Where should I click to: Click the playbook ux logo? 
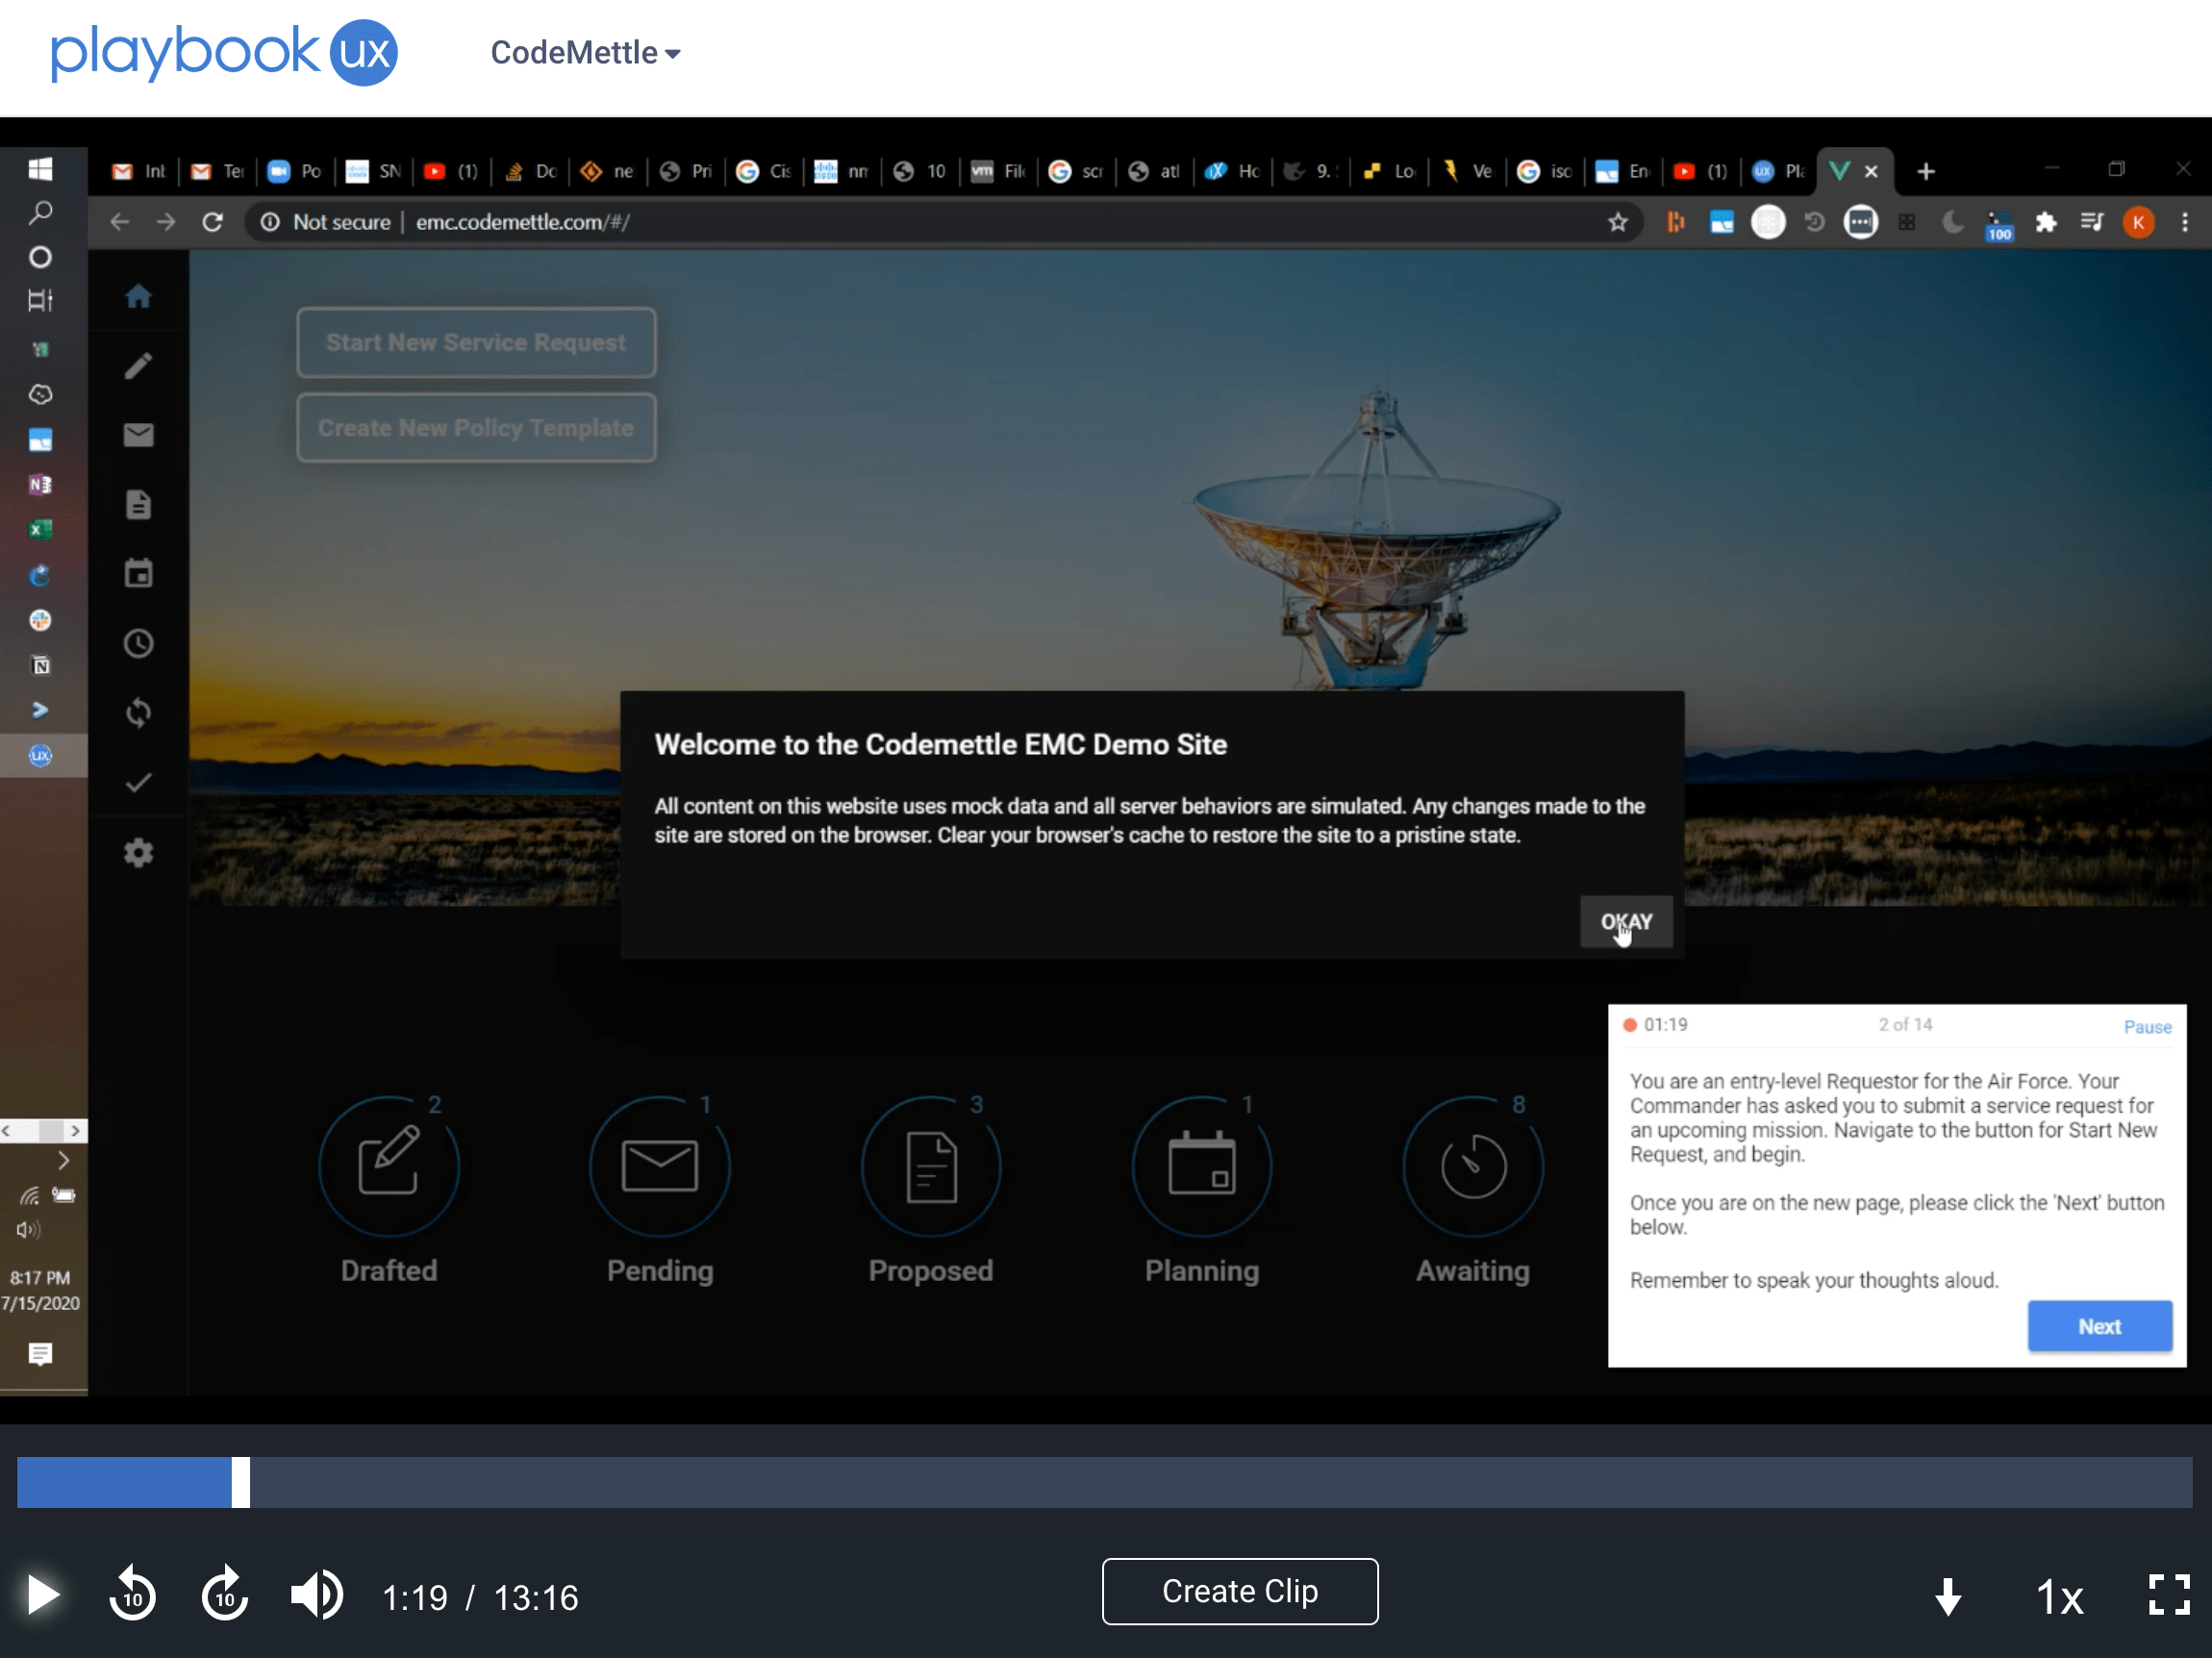point(224,52)
